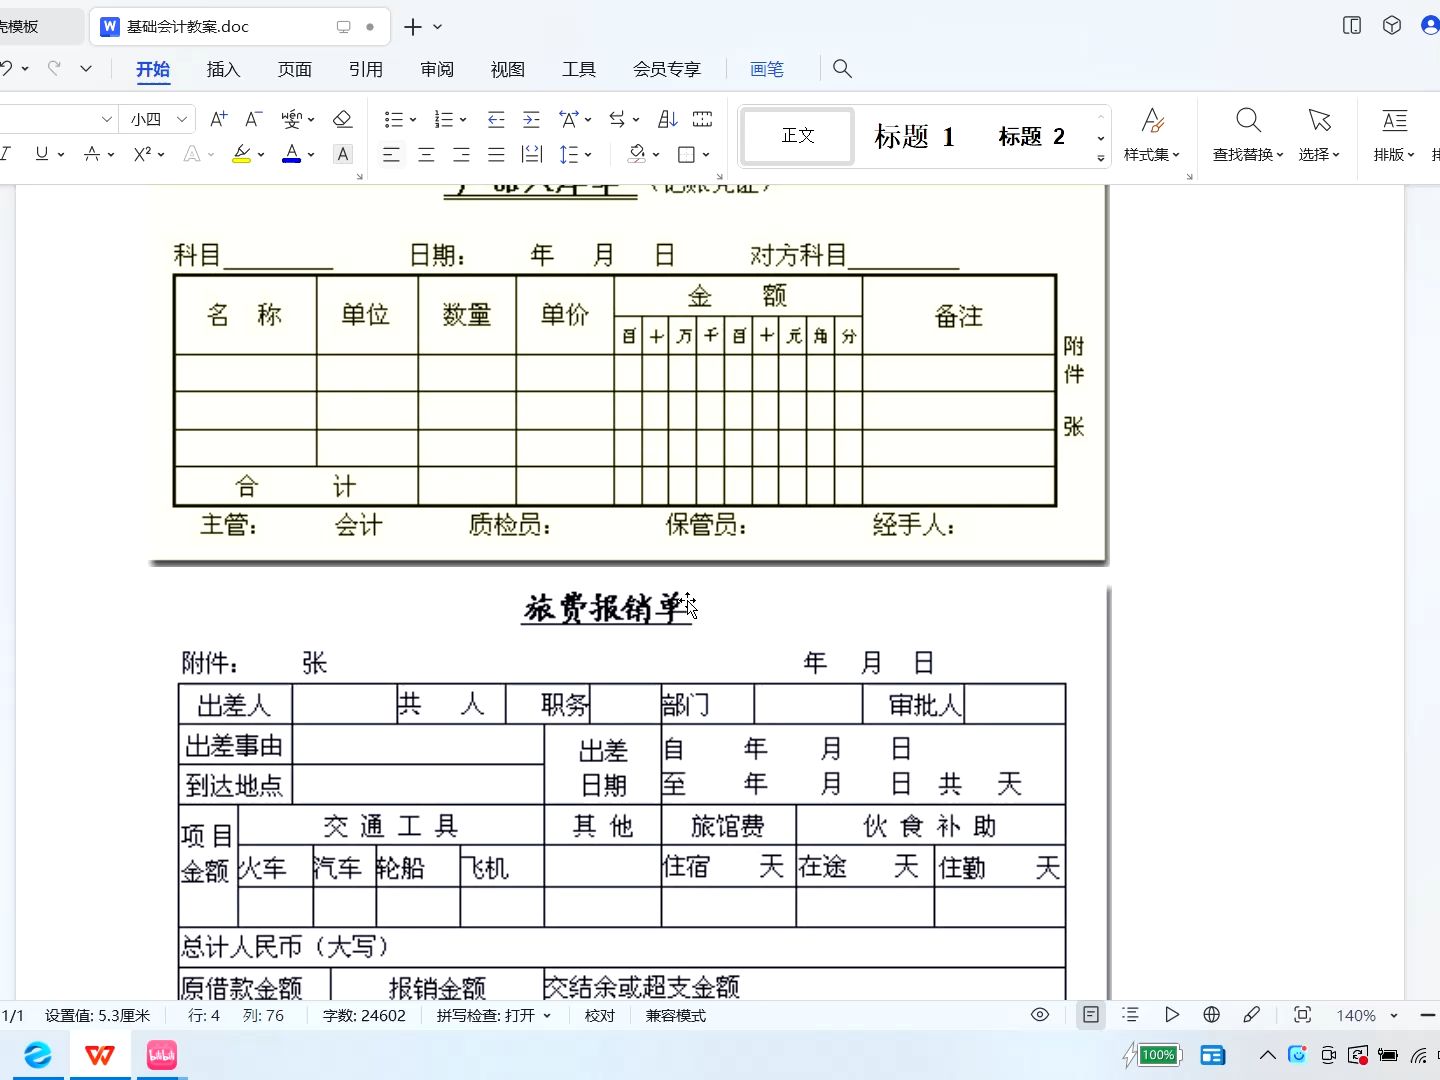Expand the styles gallery list
Screen dimensions: 1440x1080
coord(1101,158)
